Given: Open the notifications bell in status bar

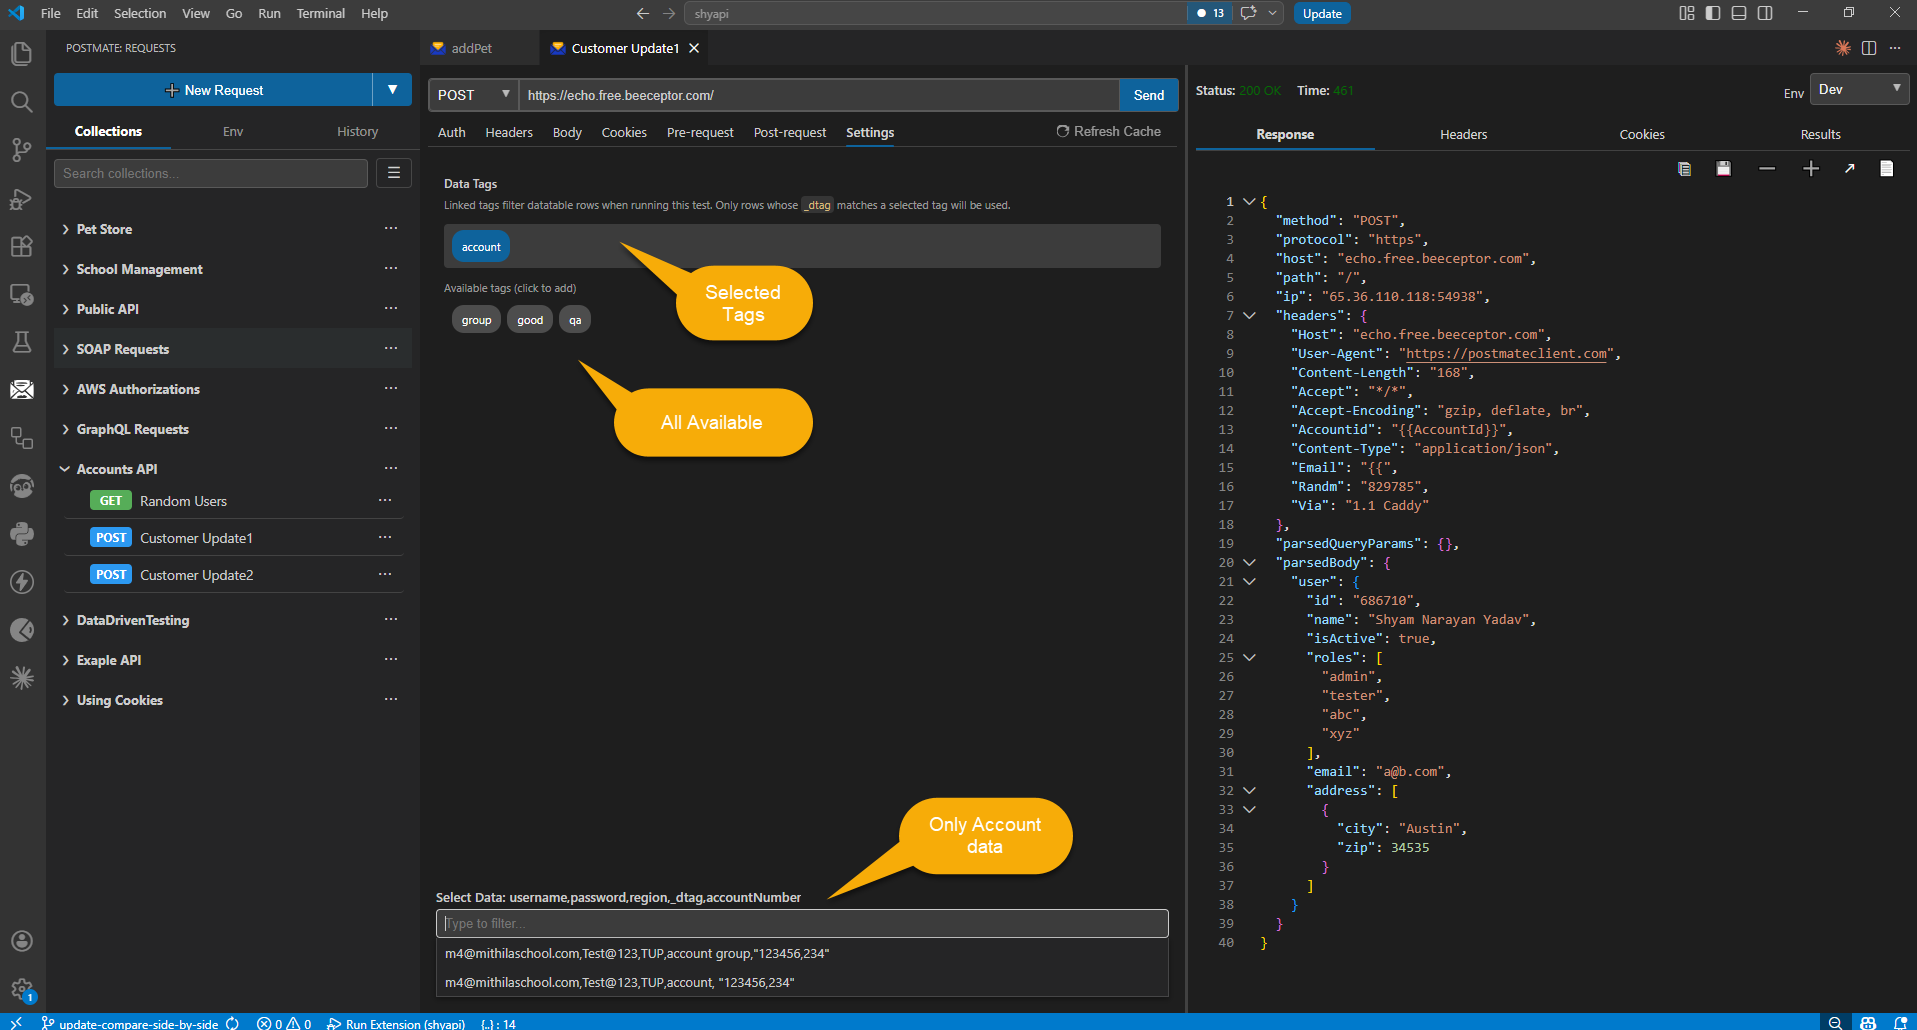Looking at the screenshot, I should point(1900,1023).
